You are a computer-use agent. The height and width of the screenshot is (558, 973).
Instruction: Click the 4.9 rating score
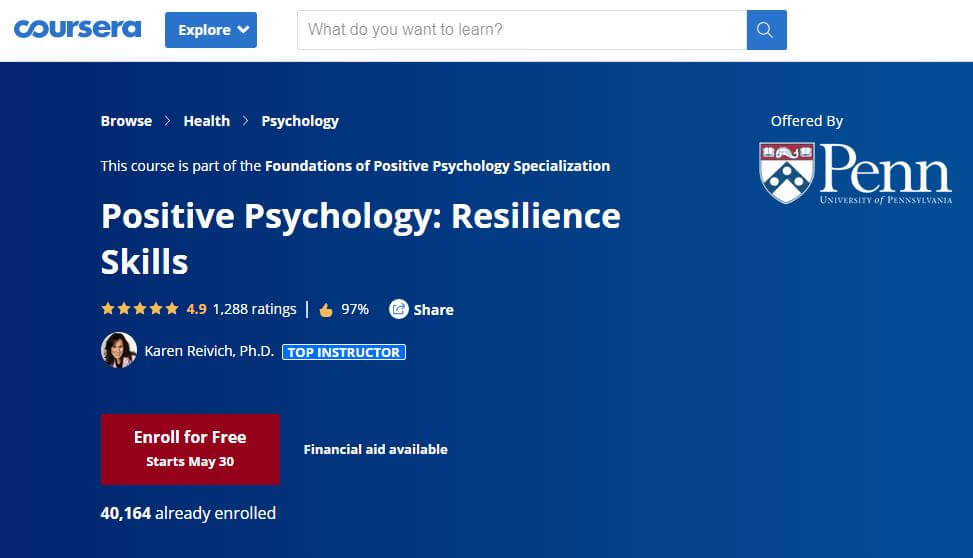[196, 309]
